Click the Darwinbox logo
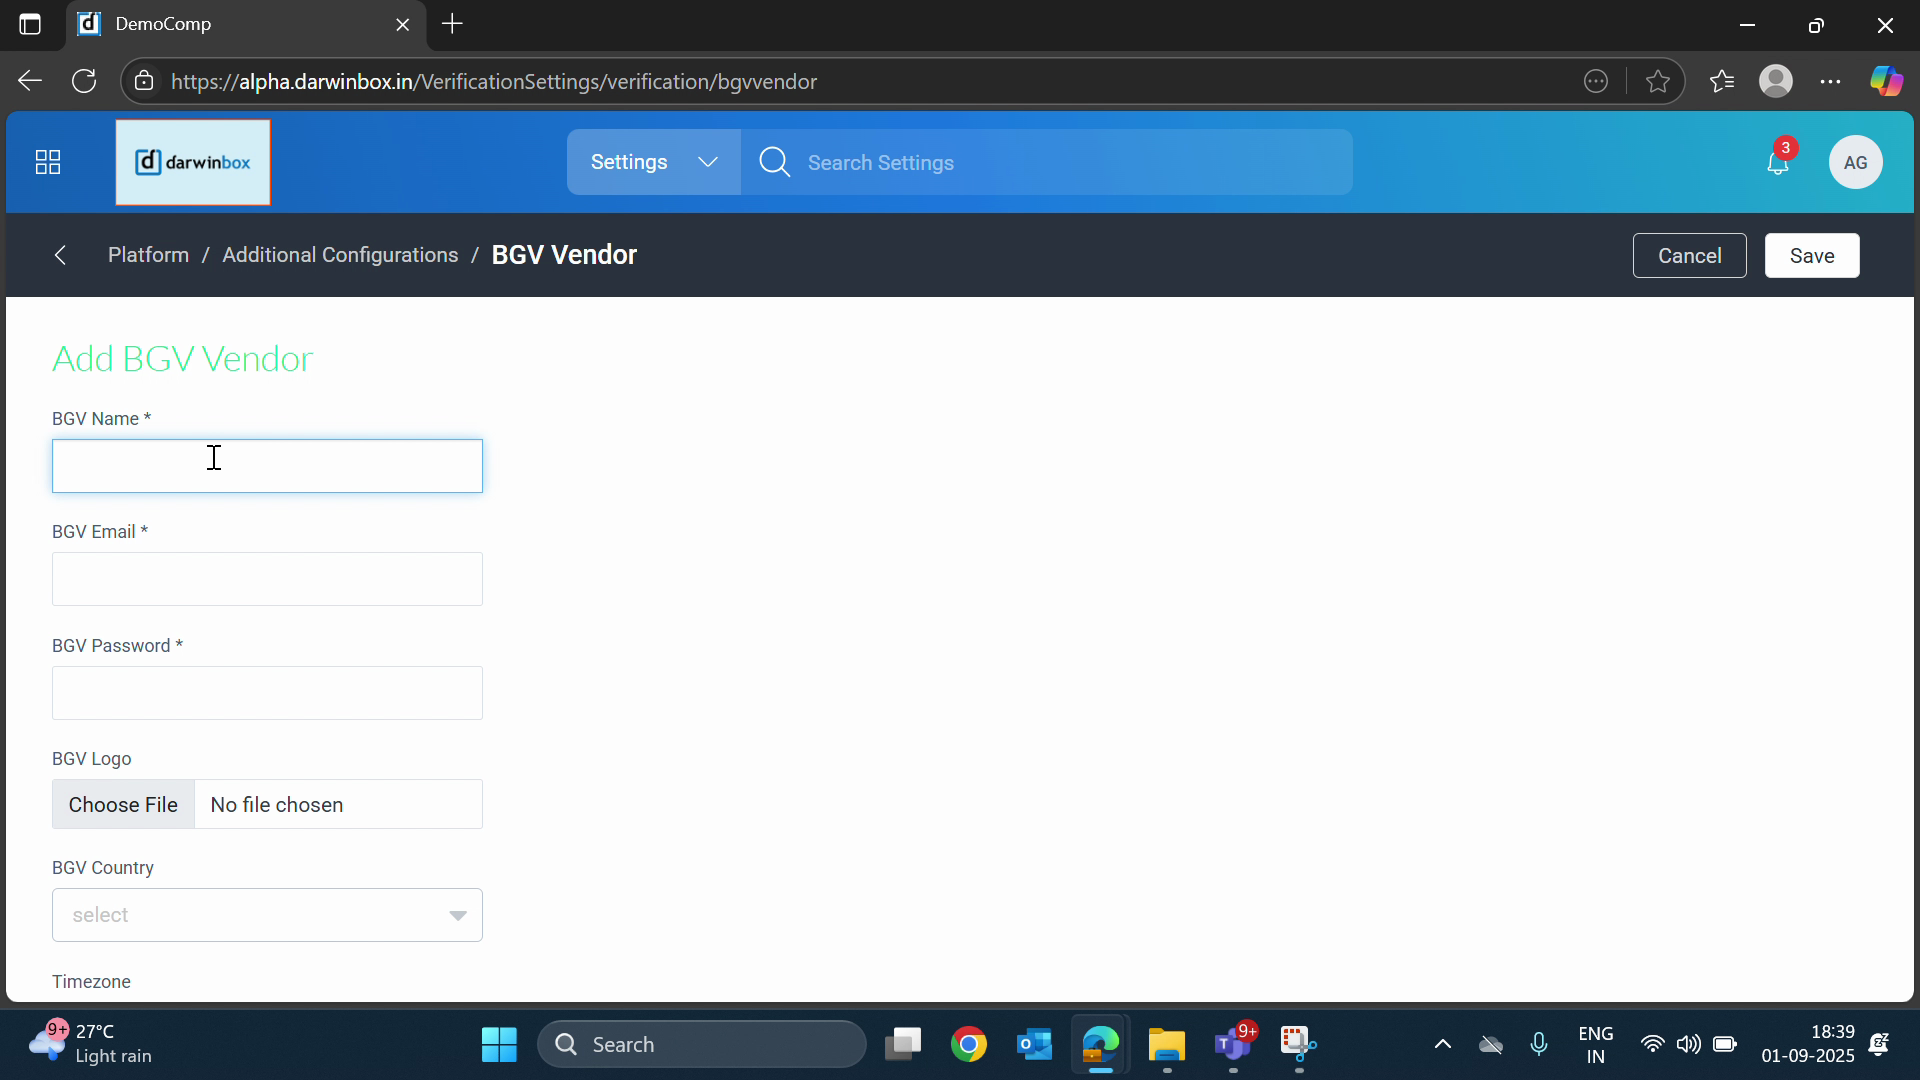This screenshot has height=1080, width=1920. click(193, 162)
